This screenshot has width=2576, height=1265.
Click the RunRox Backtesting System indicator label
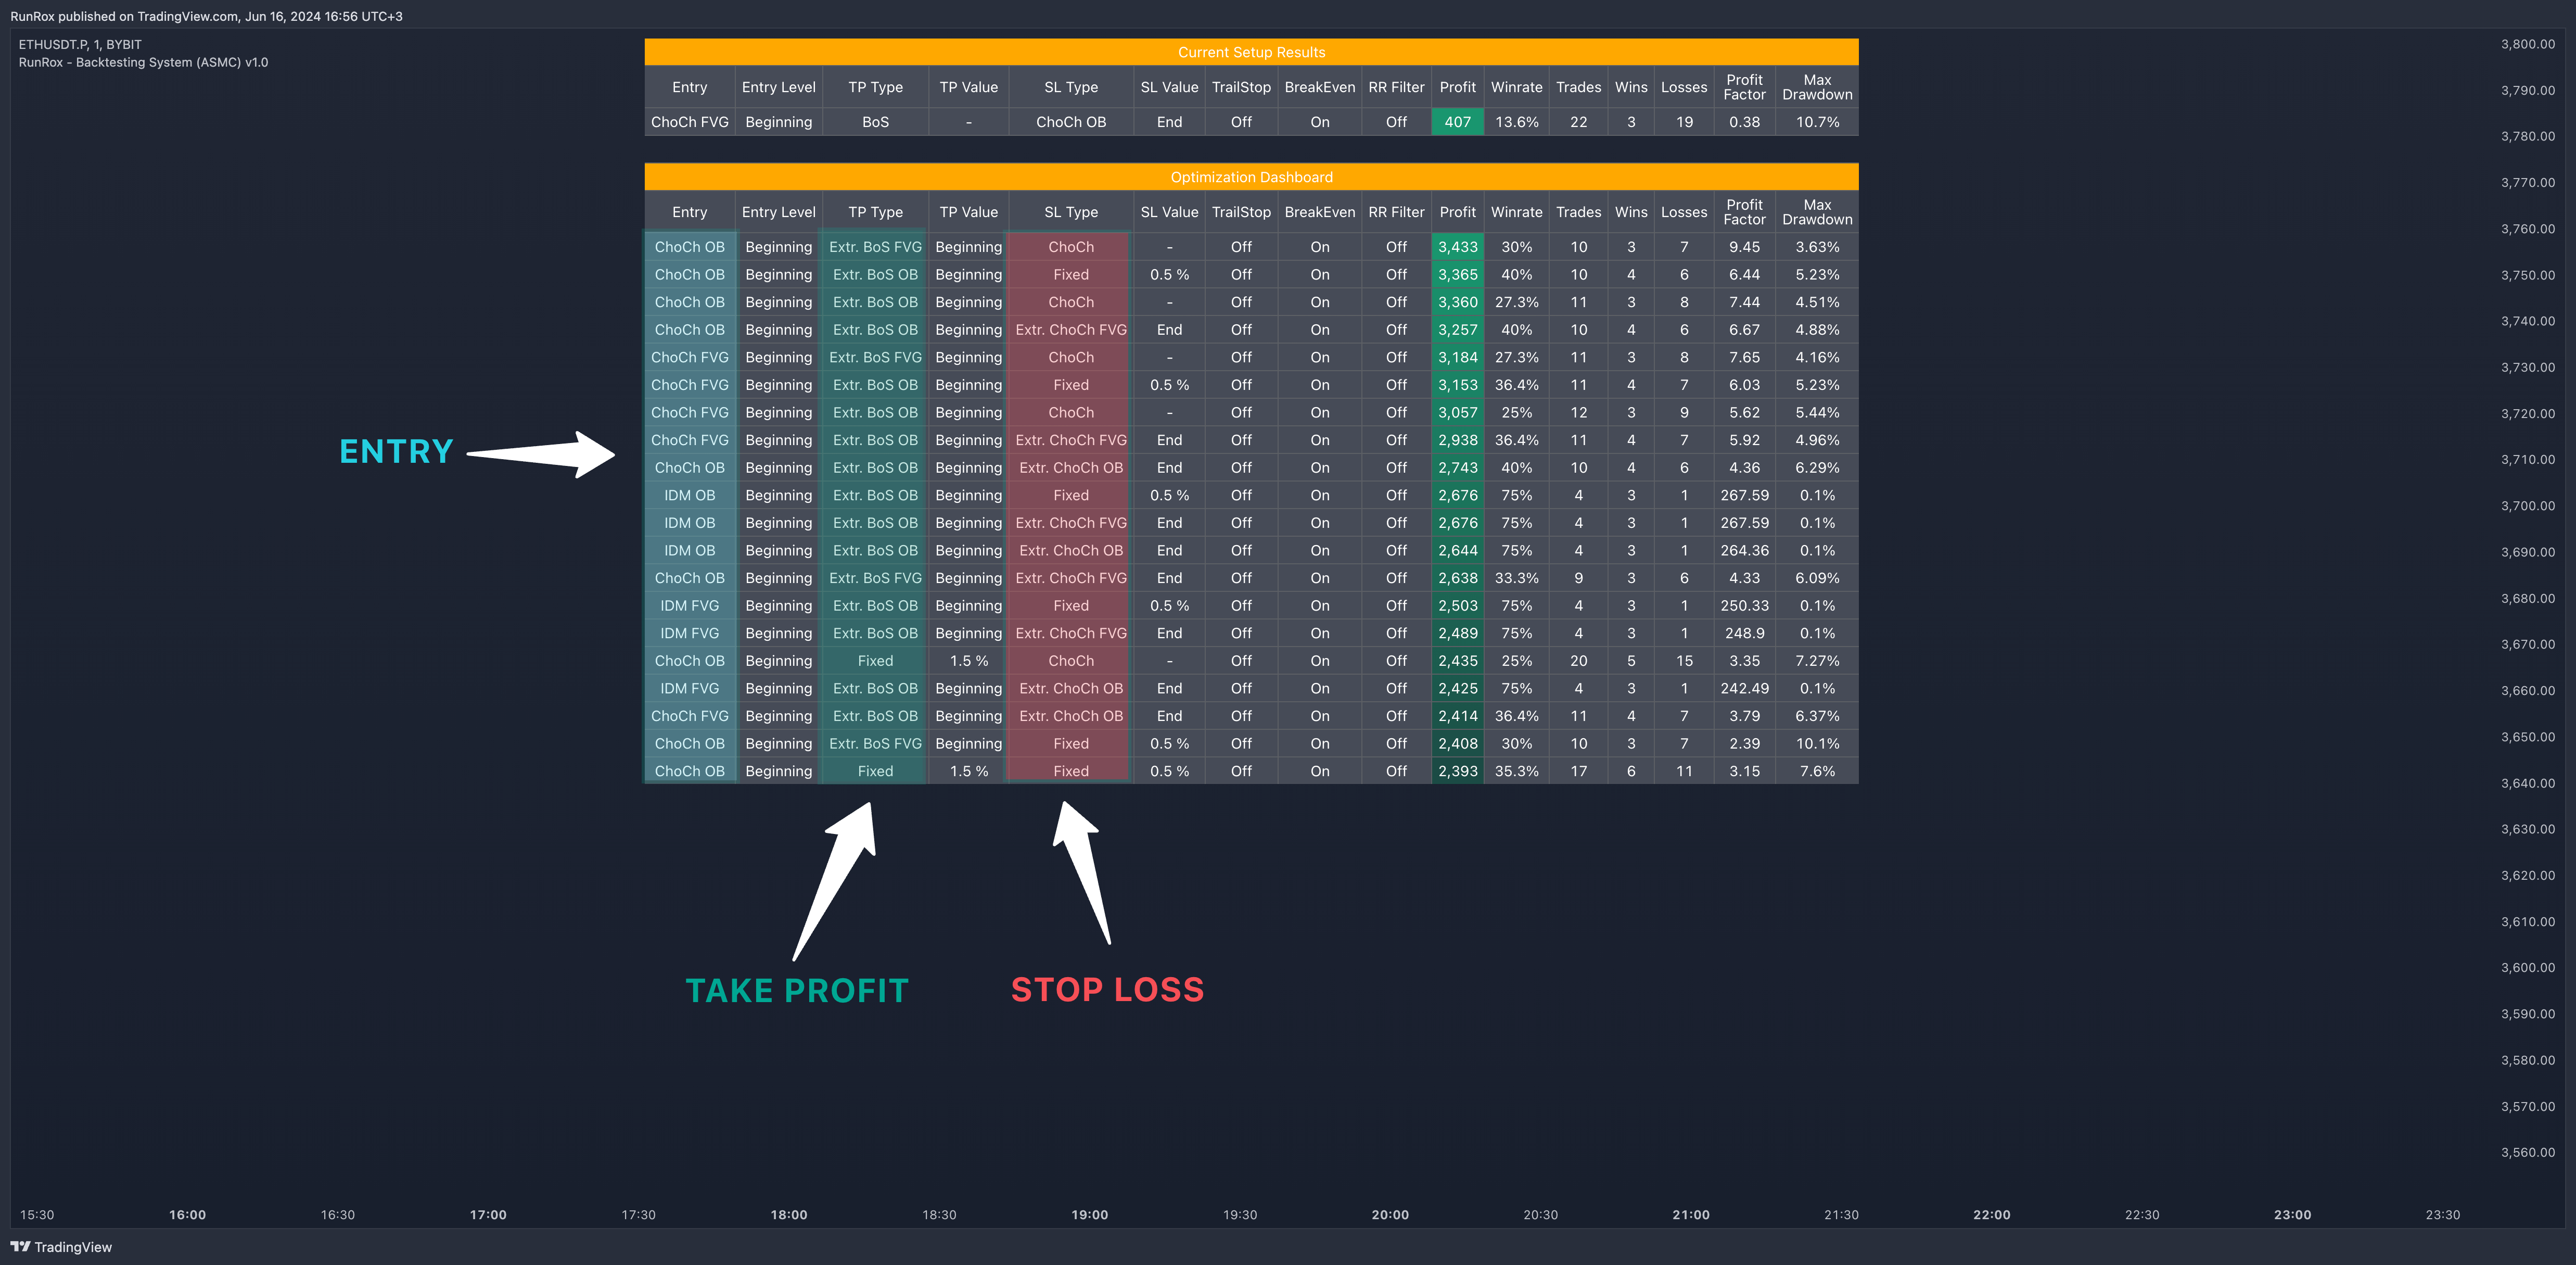click(x=143, y=62)
